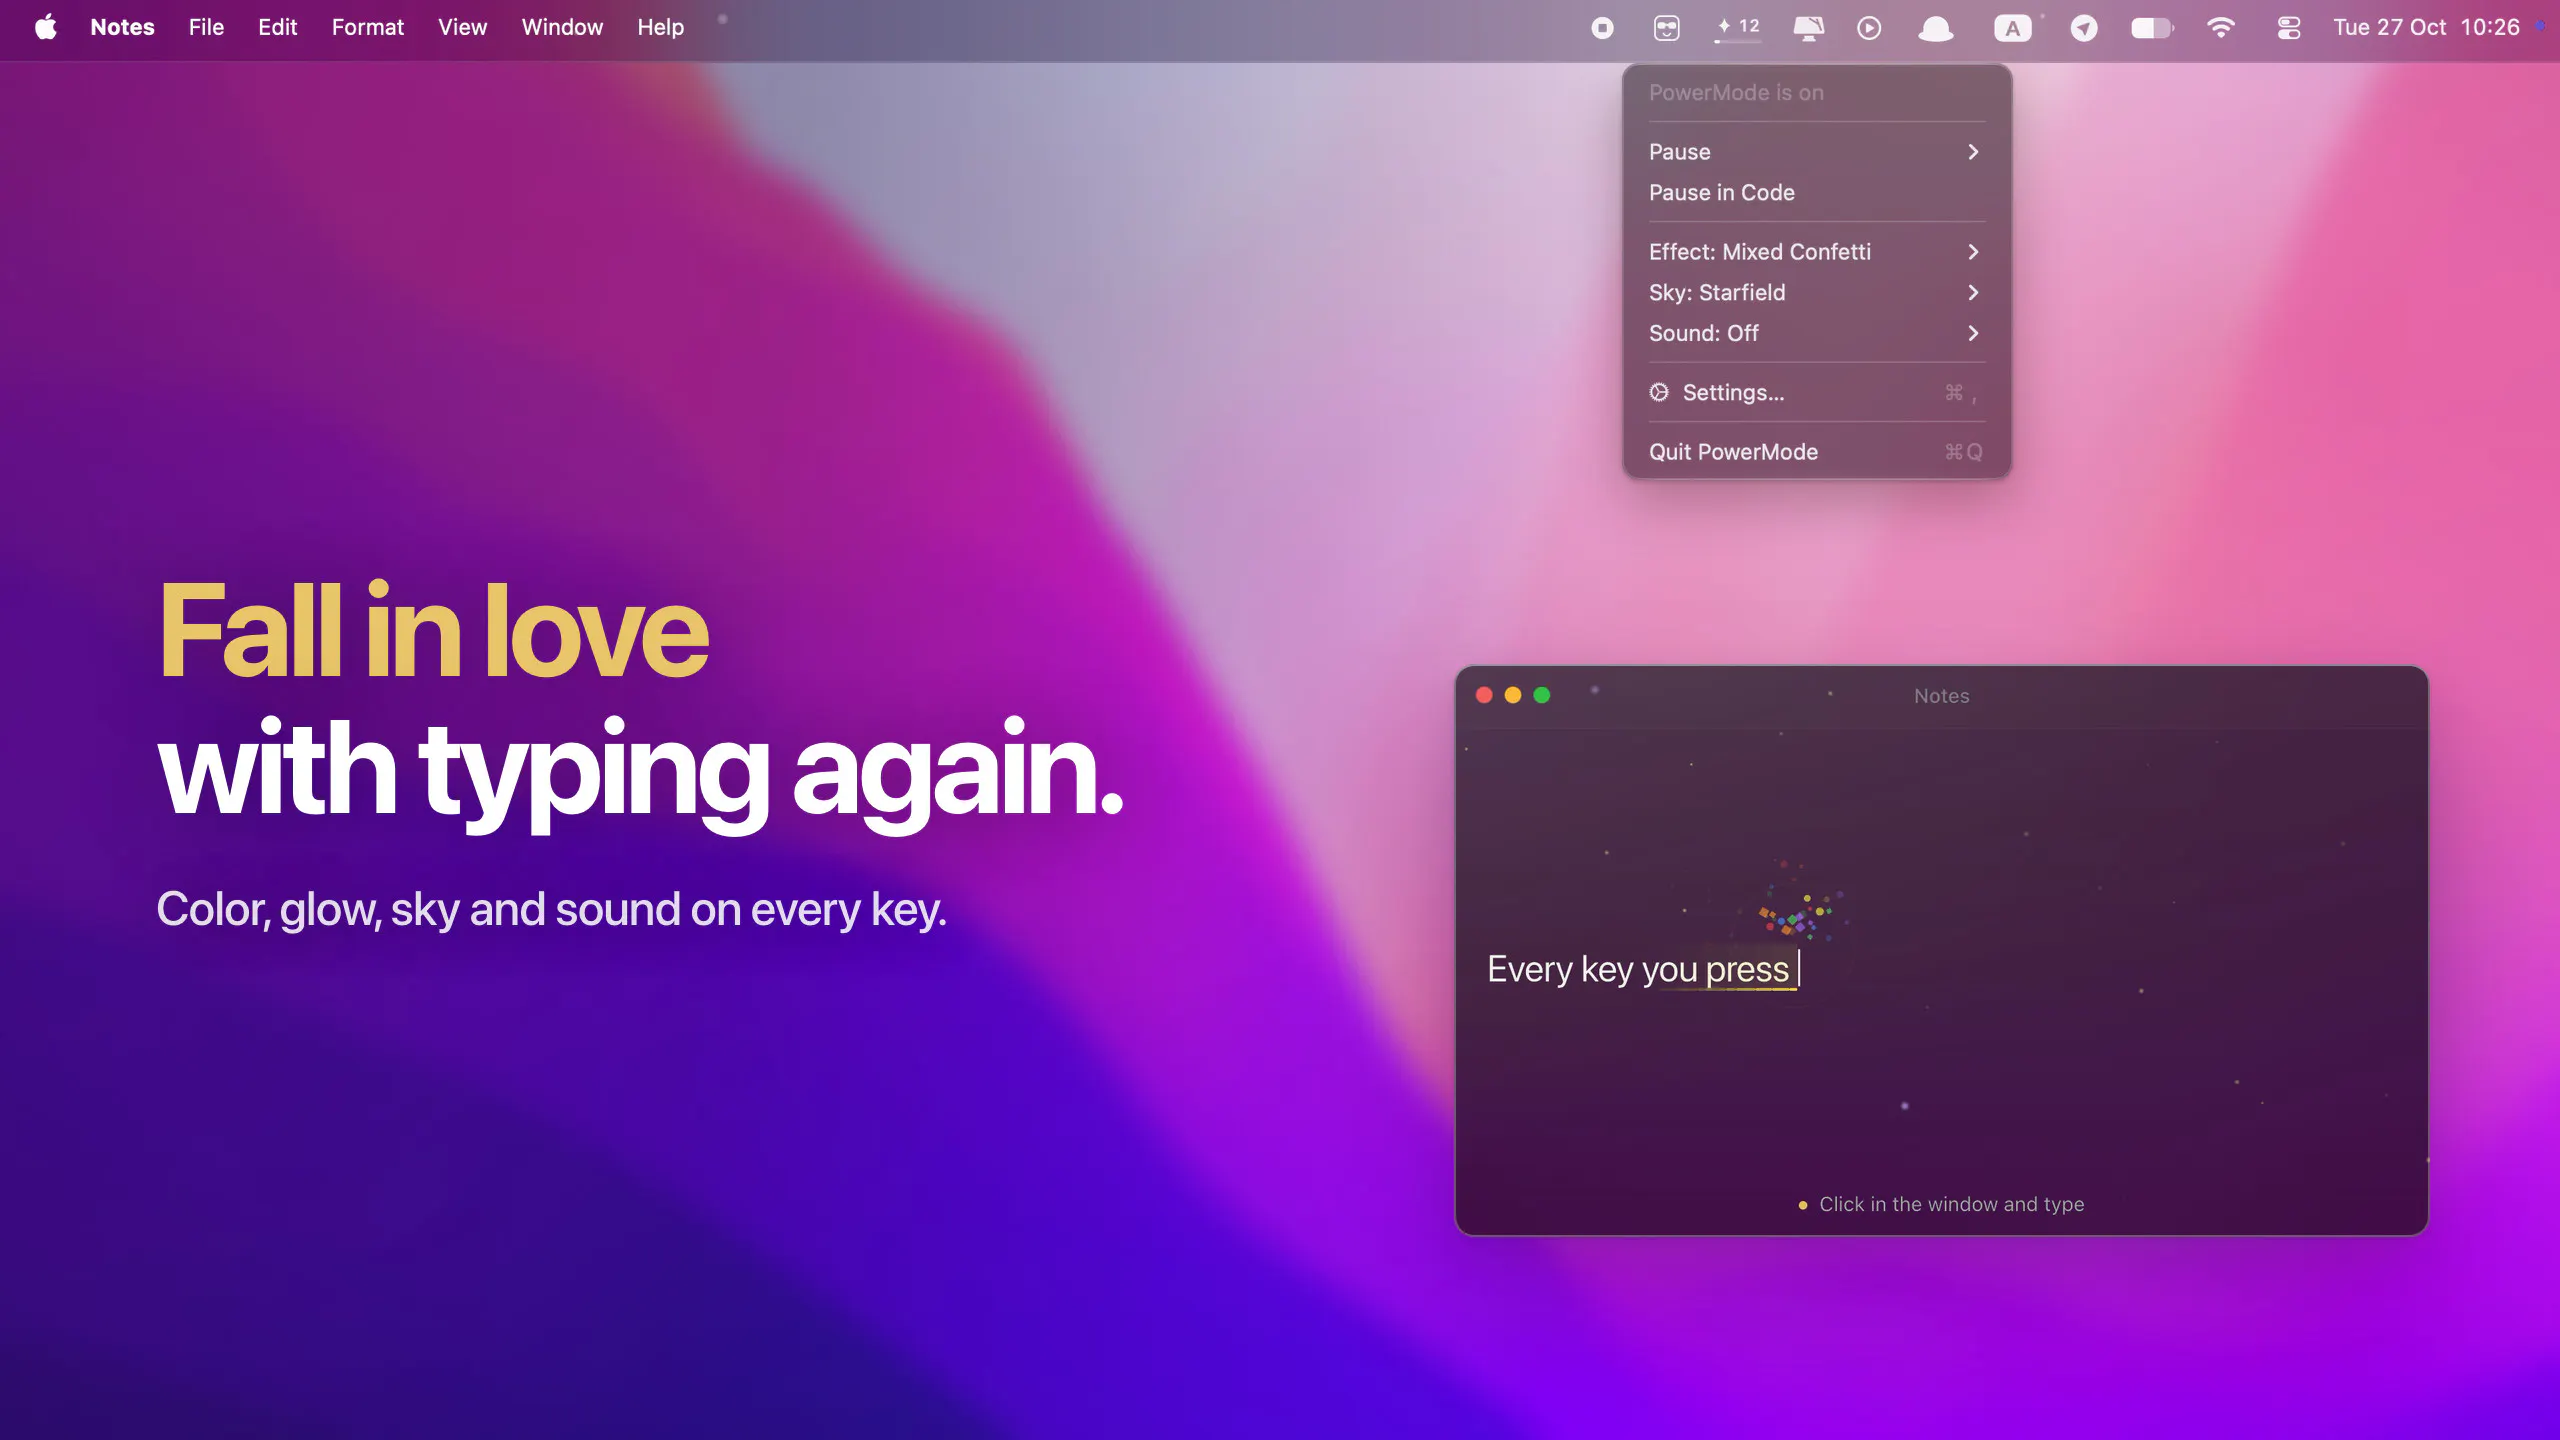Open the Help menu
The image size is (2560, 1440).
click(660, 27)
